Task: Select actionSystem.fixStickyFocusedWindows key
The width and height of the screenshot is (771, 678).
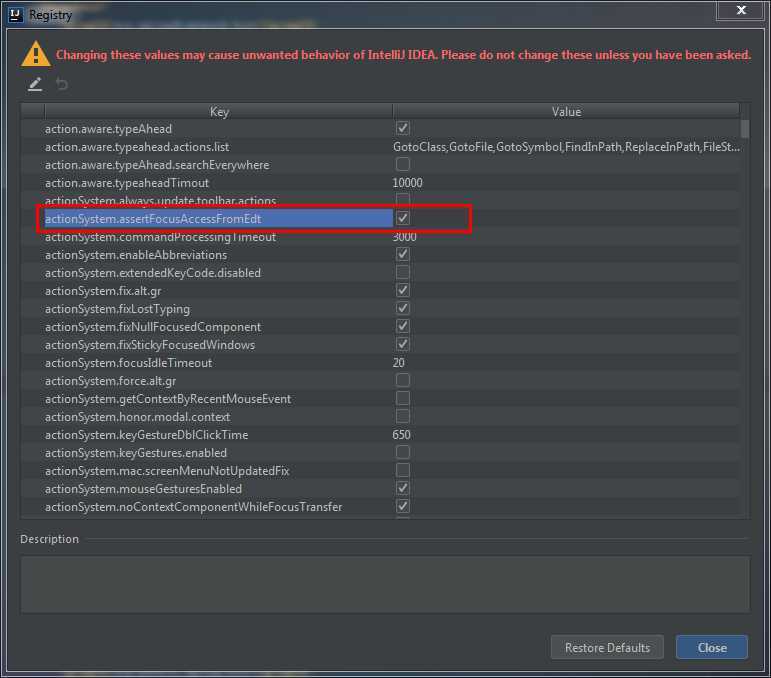Action: [150, 345]
